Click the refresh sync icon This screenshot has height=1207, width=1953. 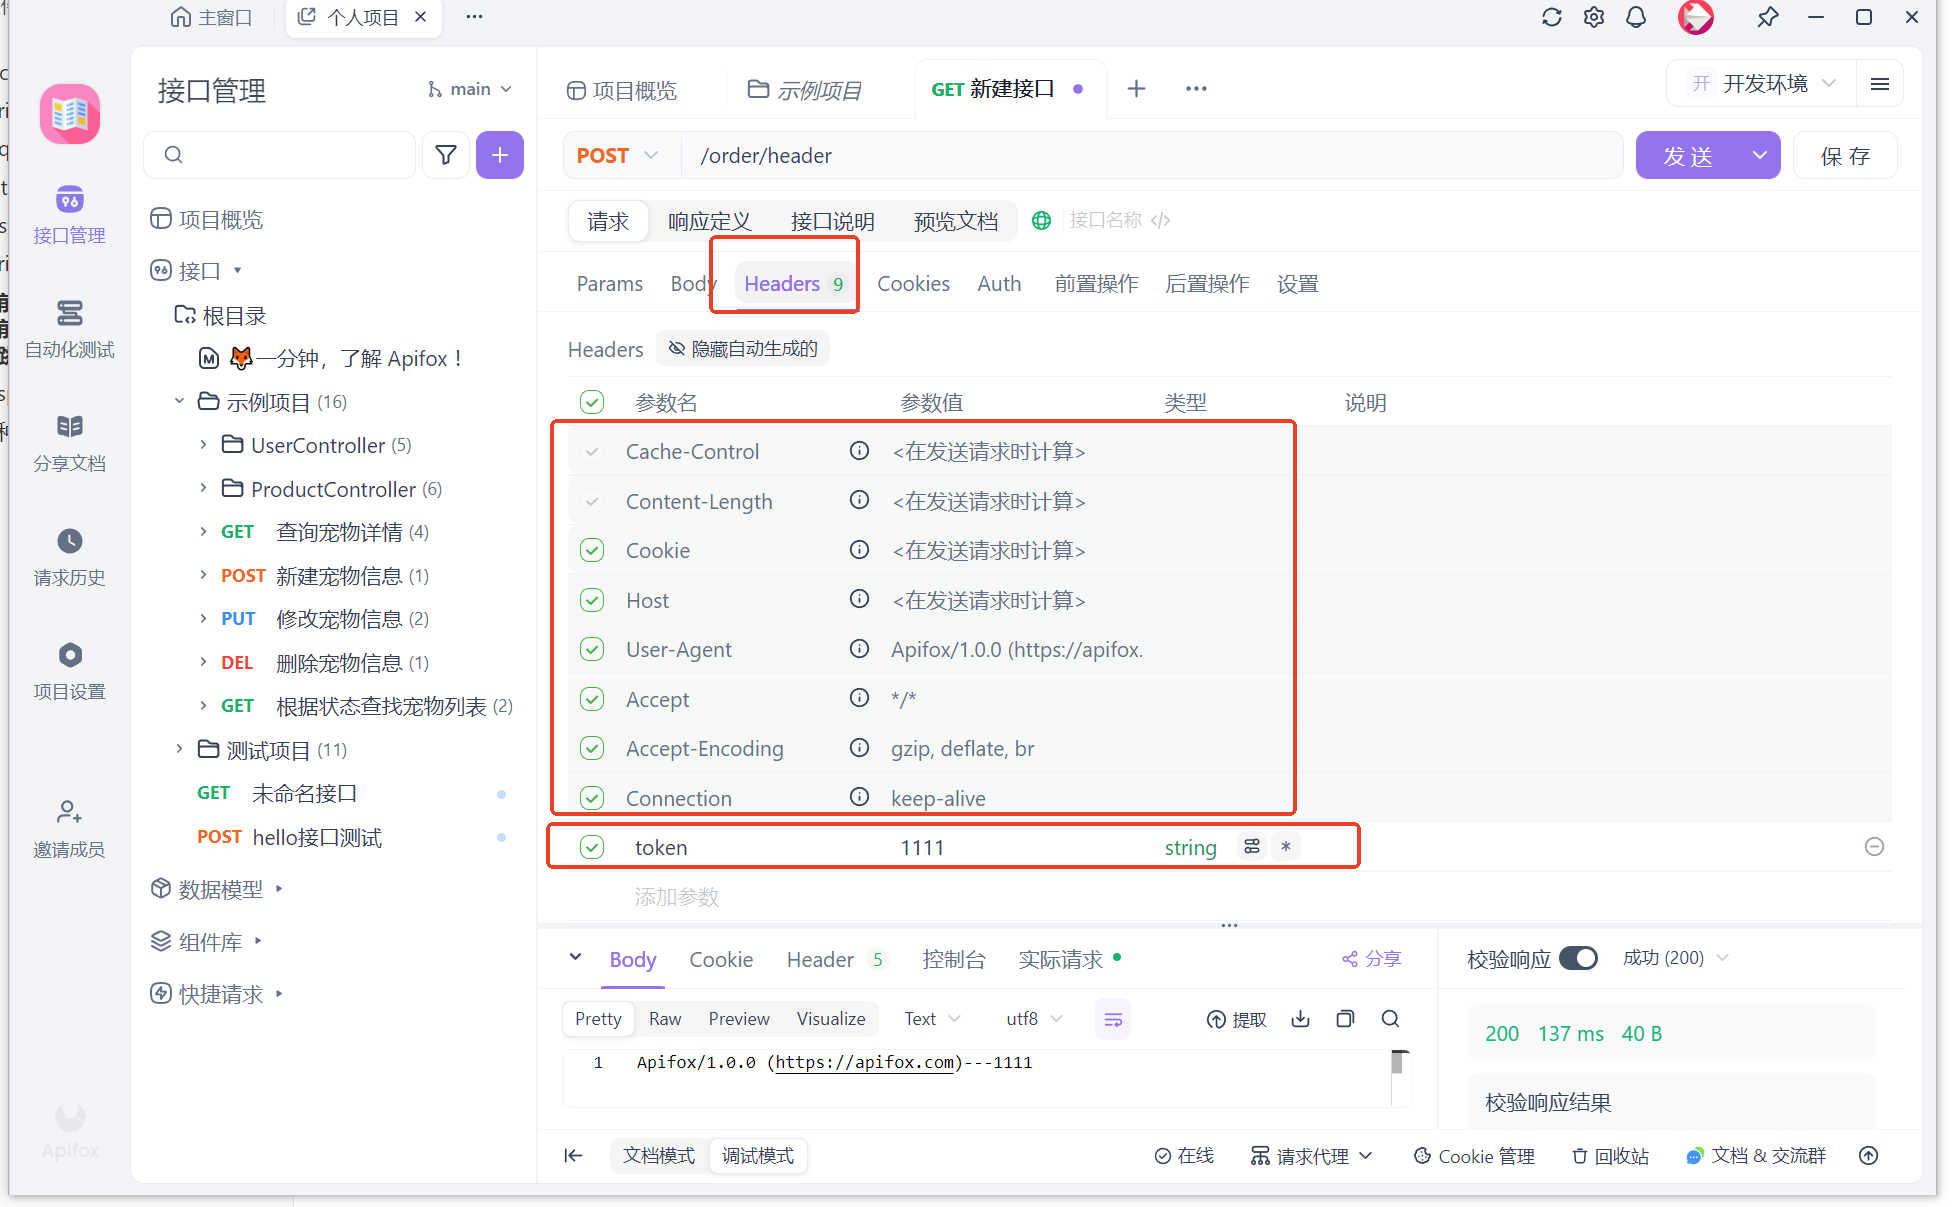pos(1551,17)
